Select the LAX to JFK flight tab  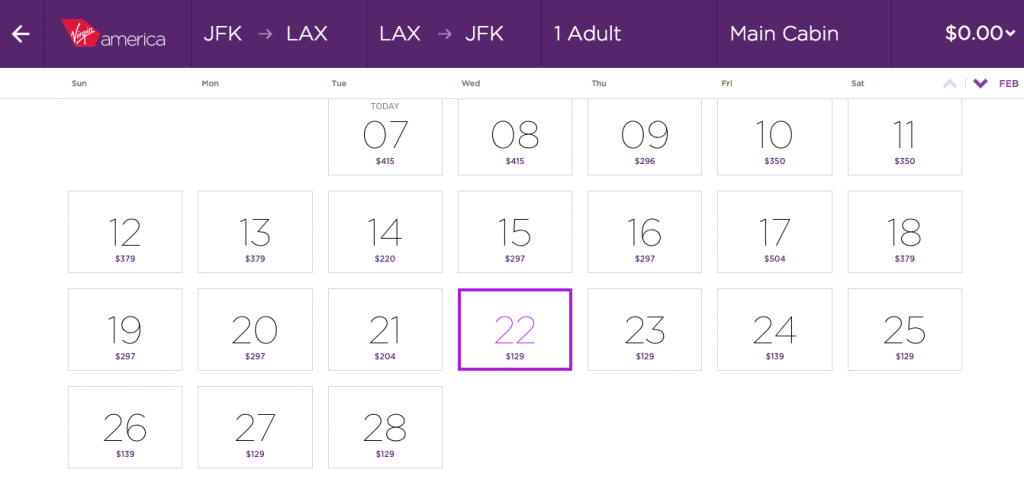(454, 34)
